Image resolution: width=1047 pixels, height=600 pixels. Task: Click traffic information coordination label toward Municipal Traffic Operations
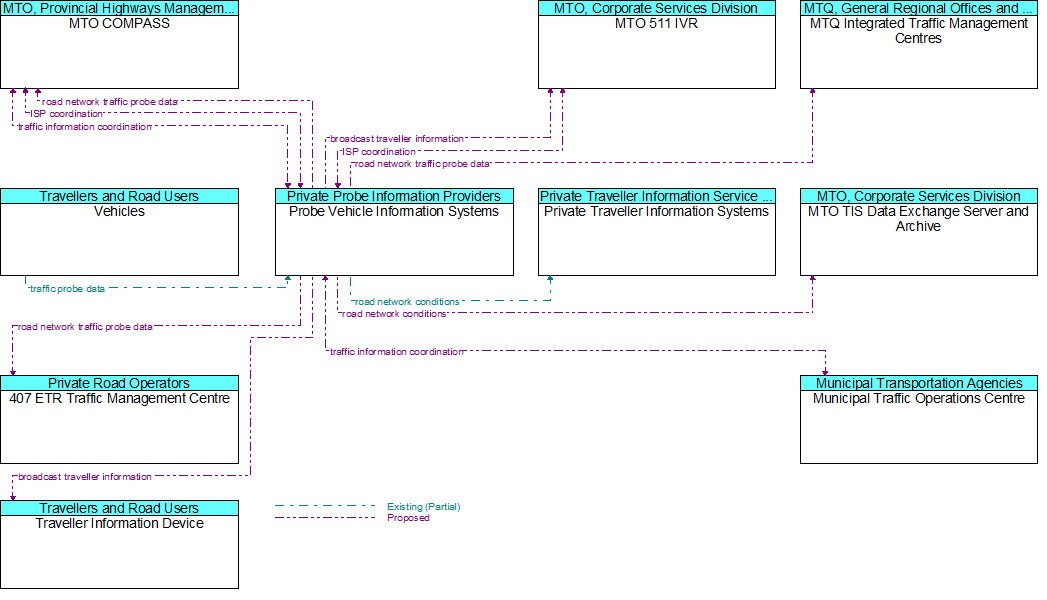tap(397, 352)
